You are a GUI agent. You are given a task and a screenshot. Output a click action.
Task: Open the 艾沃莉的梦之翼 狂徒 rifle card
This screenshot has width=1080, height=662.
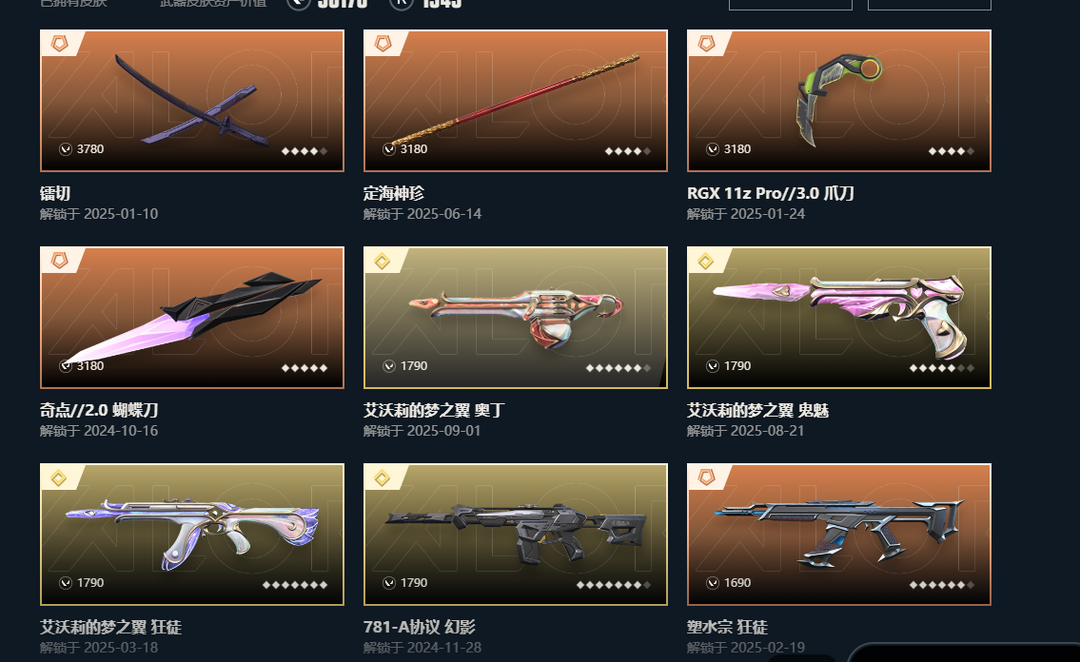click(192, 535)
